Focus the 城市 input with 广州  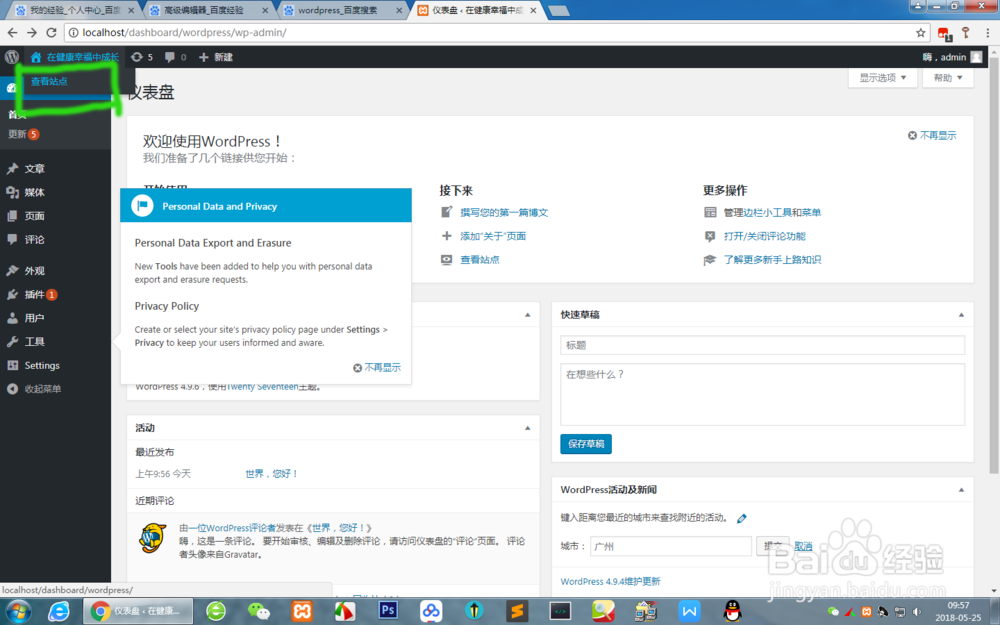(x=670, y=546)
